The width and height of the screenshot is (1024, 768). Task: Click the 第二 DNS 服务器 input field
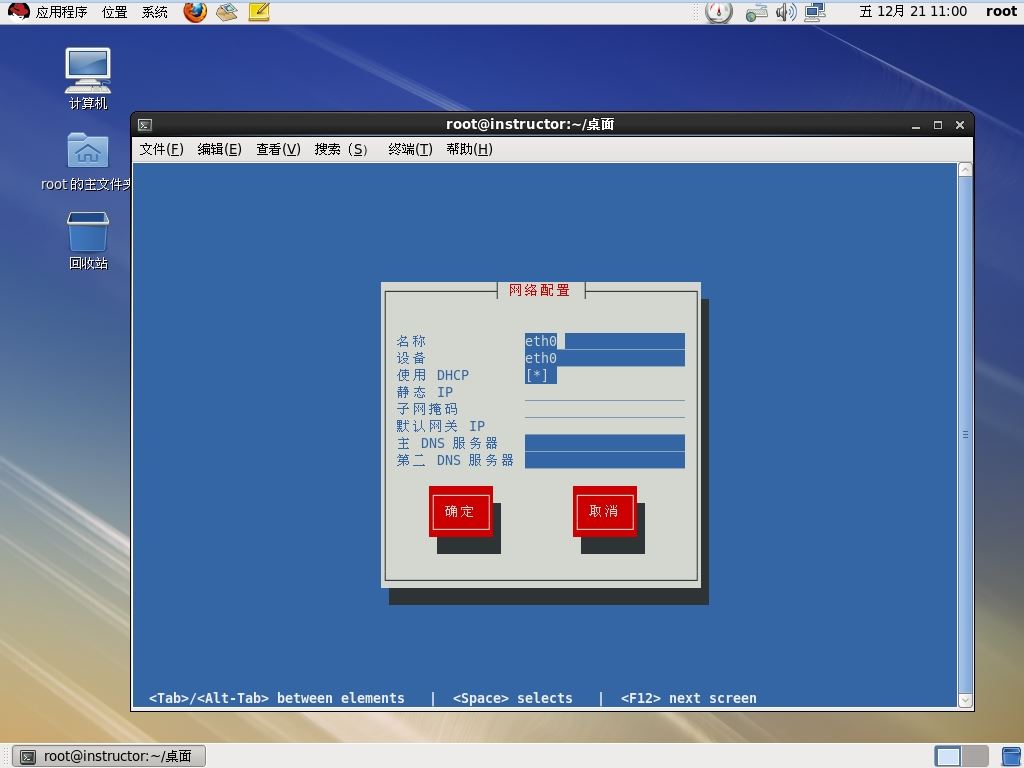coord(605,460)
